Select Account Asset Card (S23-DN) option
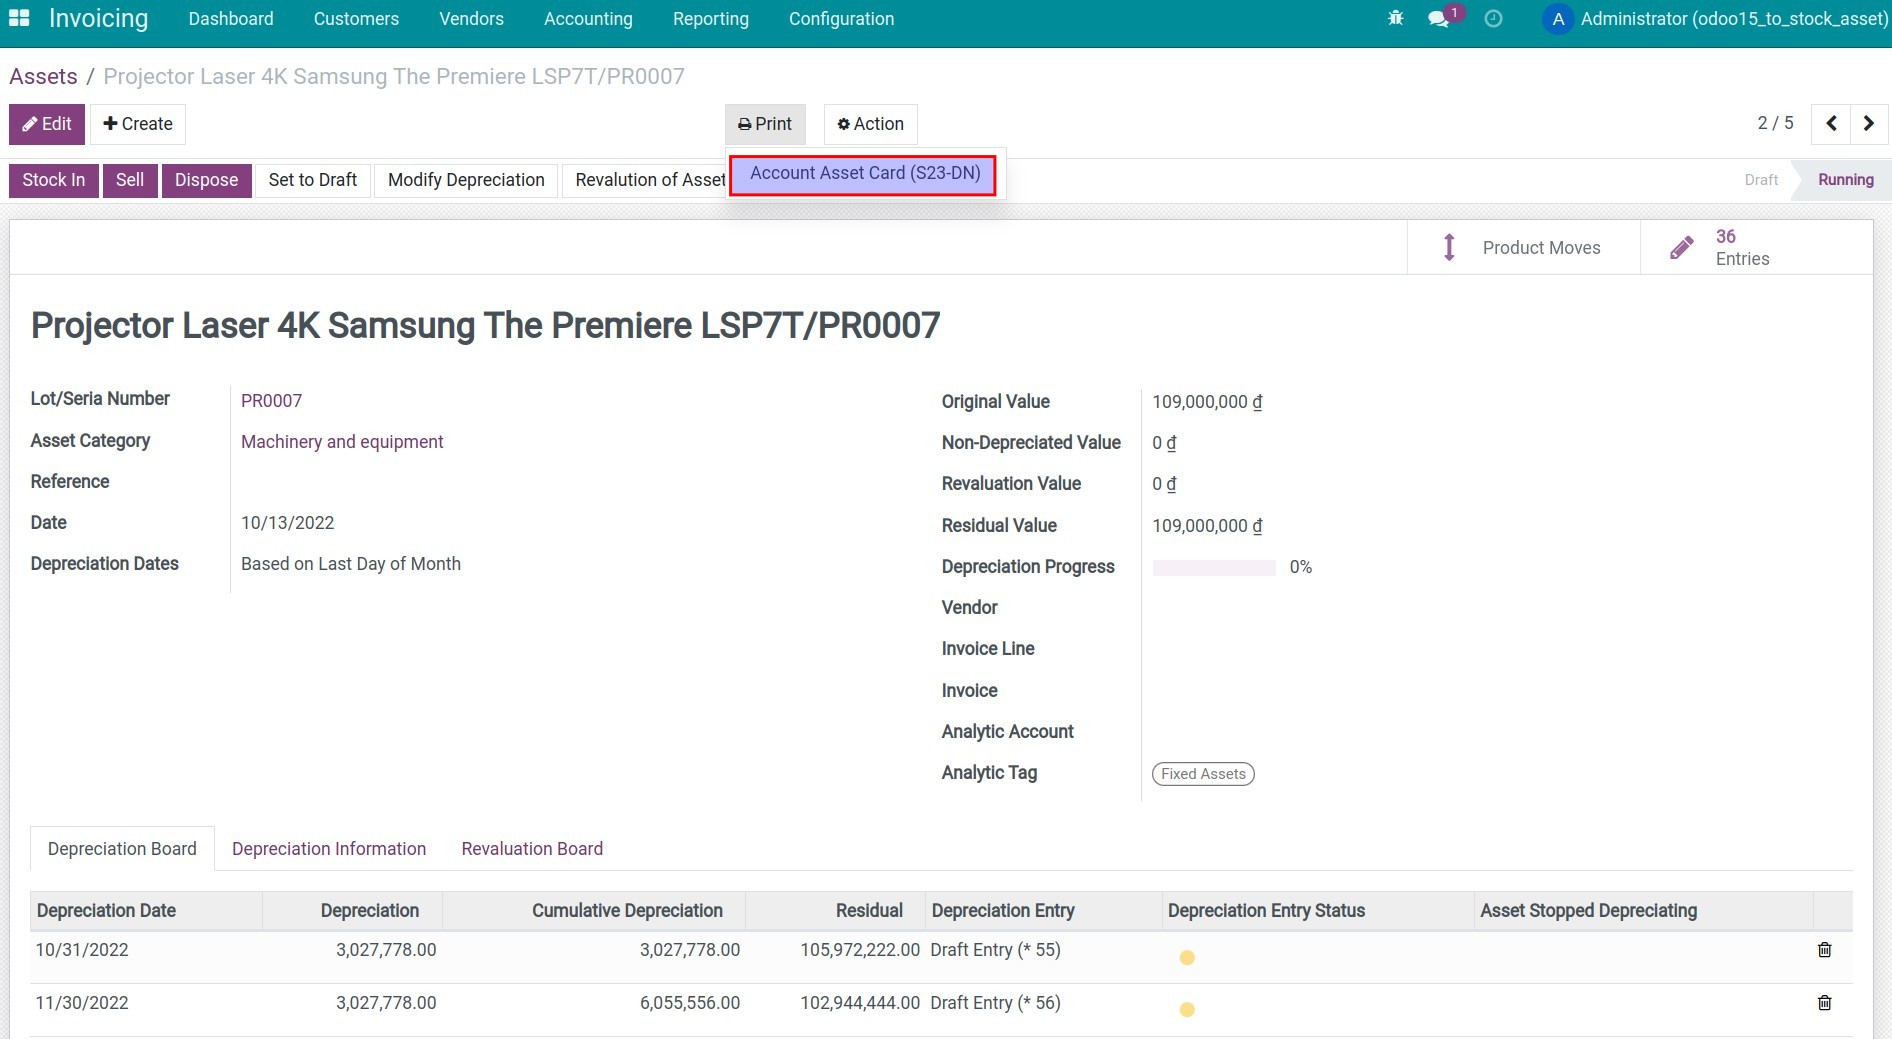Viewport: 1892px width, 1039px height. coord(864,174)
